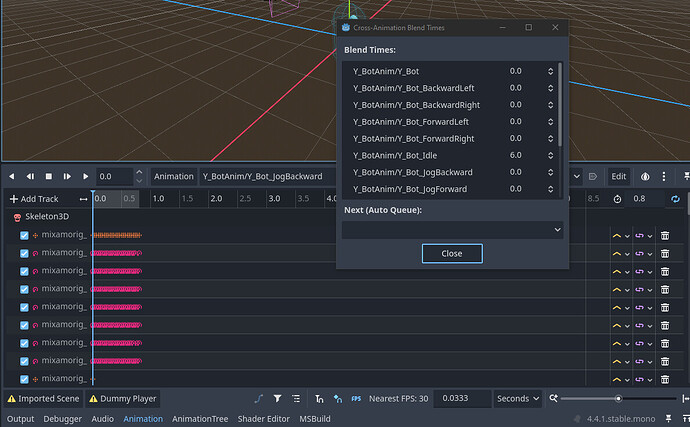Image resolution: width=690 pixels, height=427 pixels.
Task: Open the Edit menu button
Action: pyautogui.click(x=618, y=177)
